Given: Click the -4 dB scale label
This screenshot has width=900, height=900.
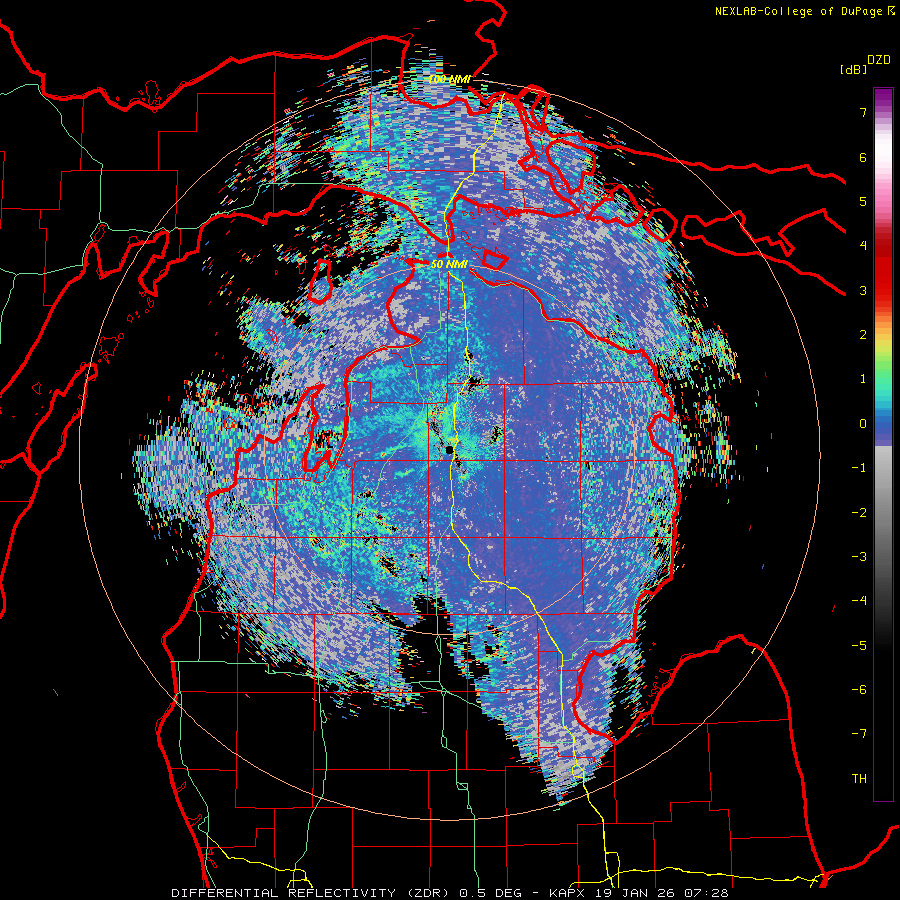Looking at the screenshot, I should point(859,600).
